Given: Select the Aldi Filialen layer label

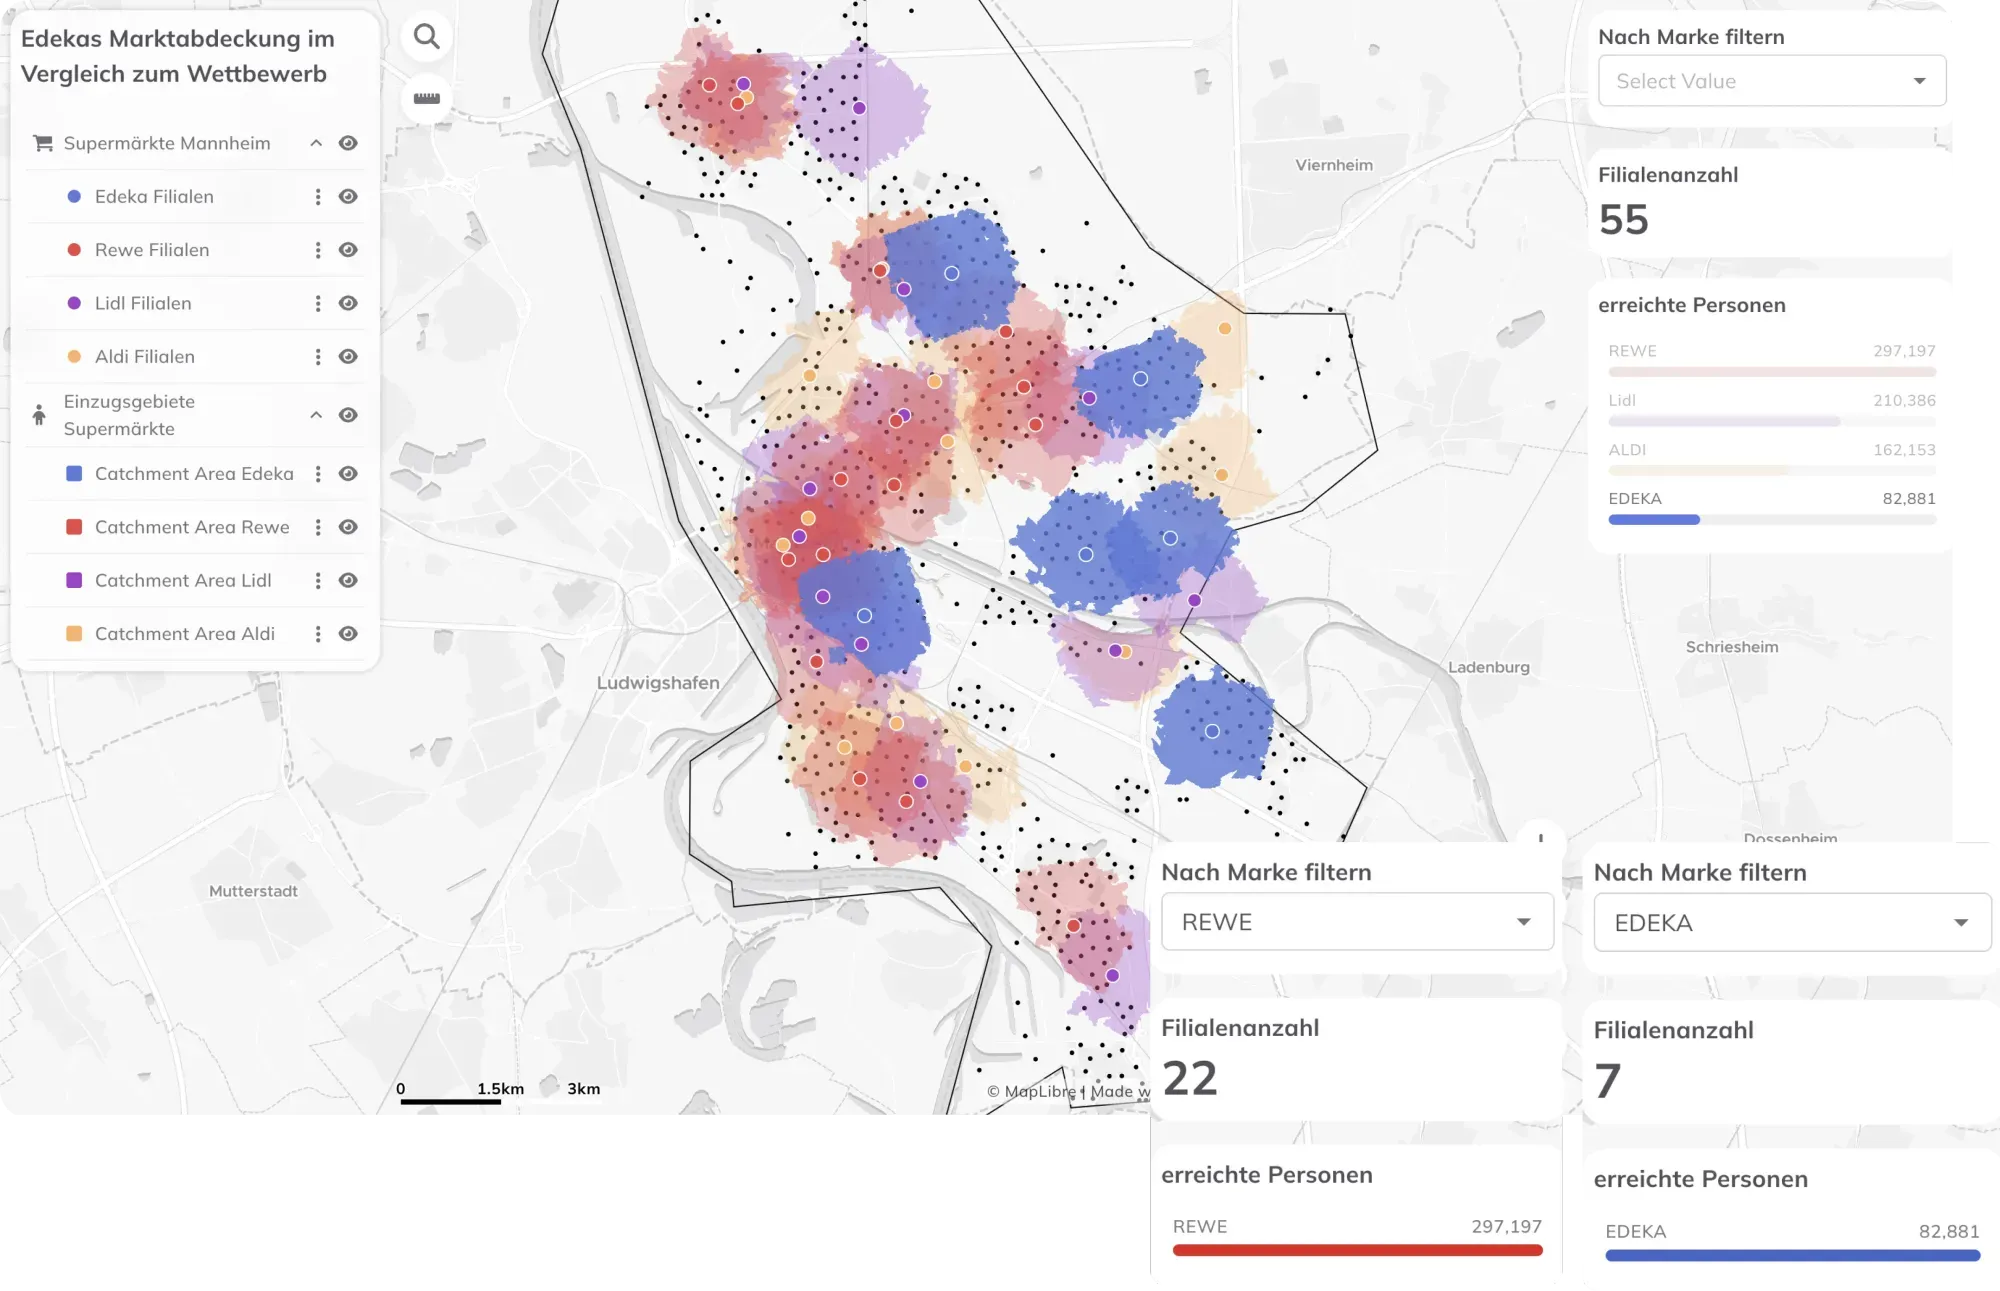Looking at the screenshot, I should coord(145,357).
